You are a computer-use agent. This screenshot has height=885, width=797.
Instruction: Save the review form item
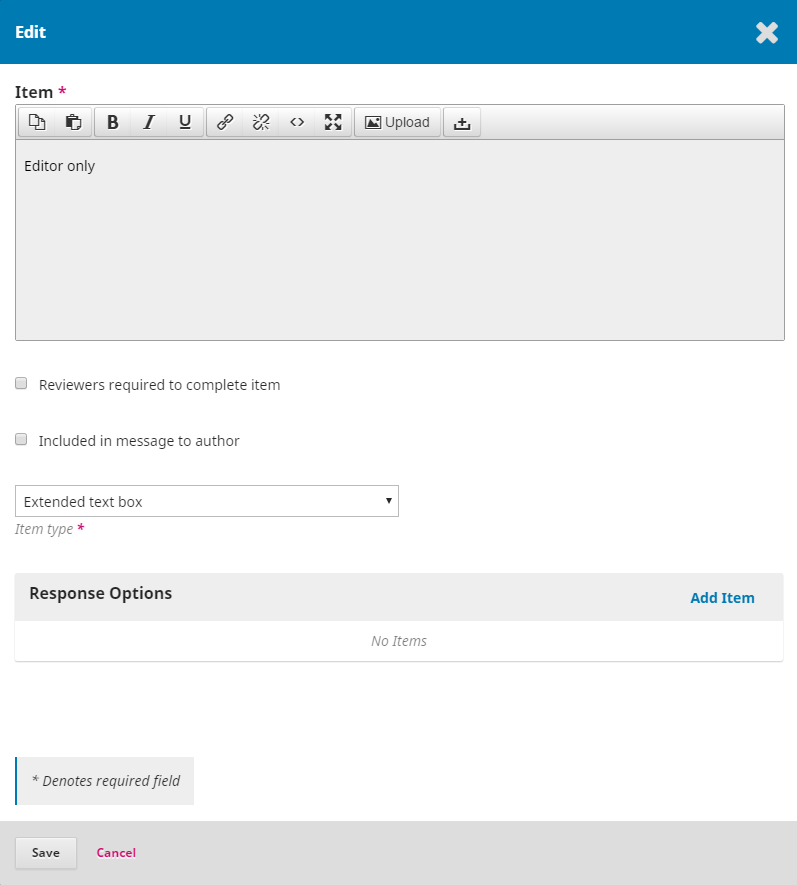tap(46, 853)
